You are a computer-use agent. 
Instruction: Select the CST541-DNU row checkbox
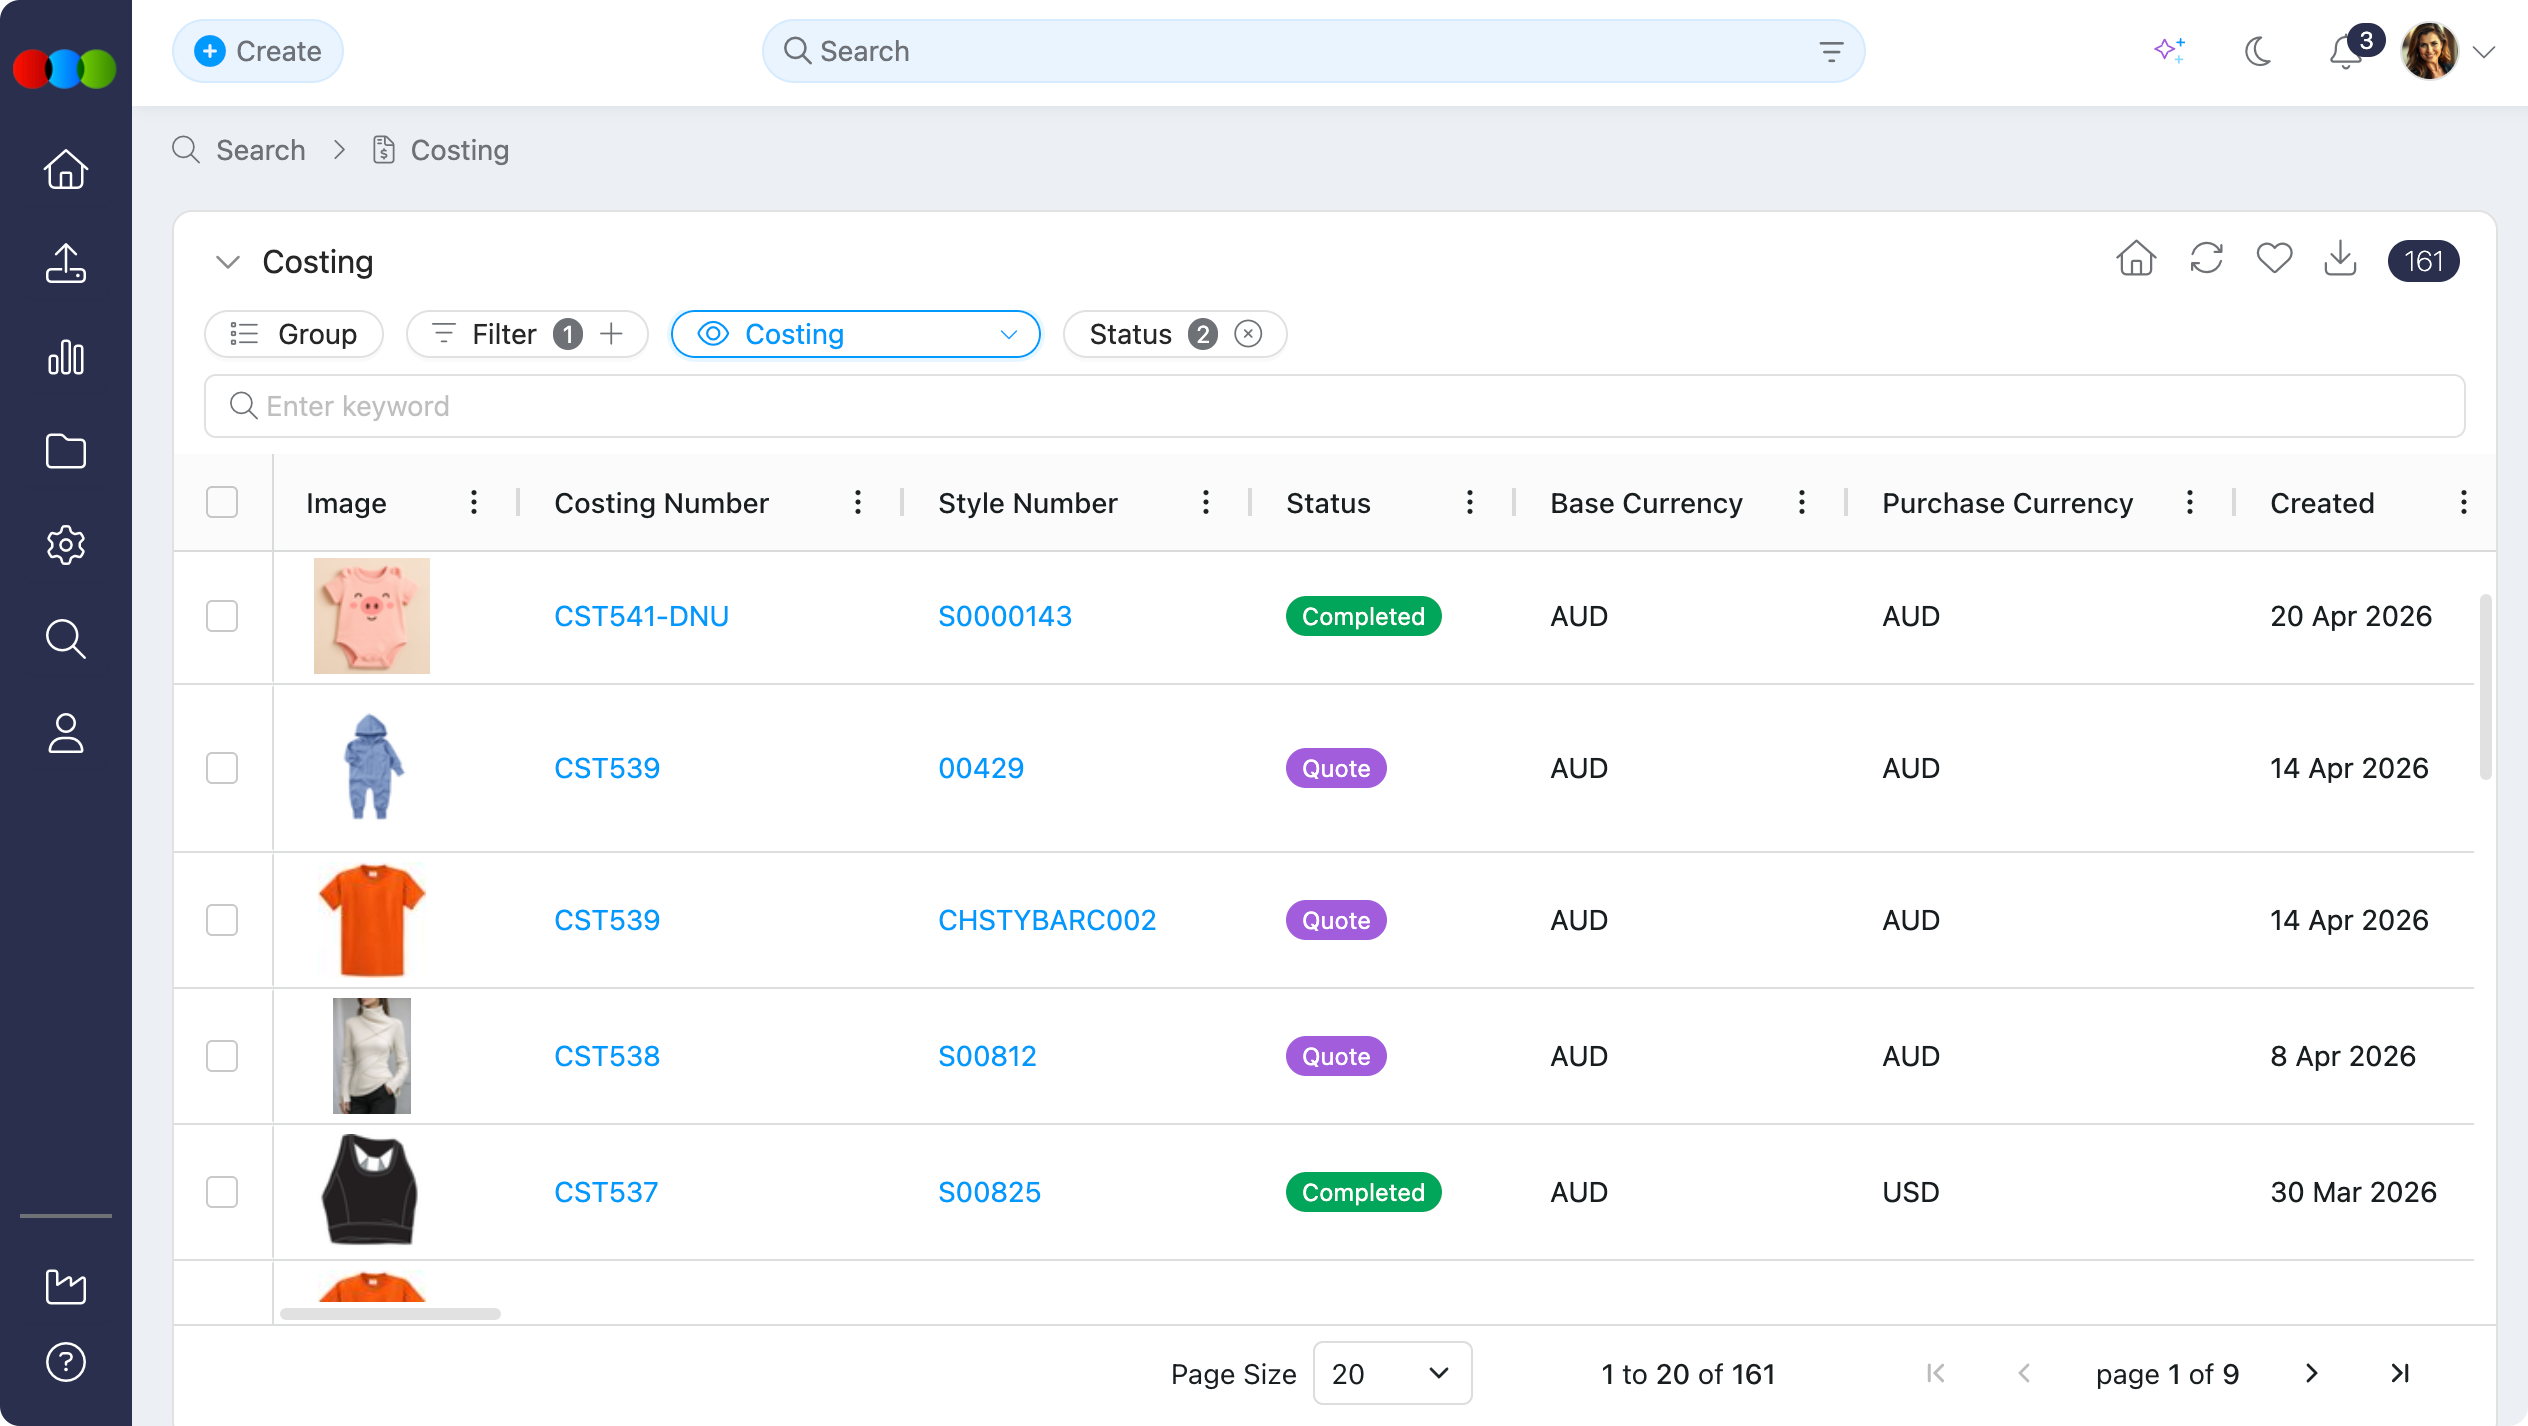point(222,616)
